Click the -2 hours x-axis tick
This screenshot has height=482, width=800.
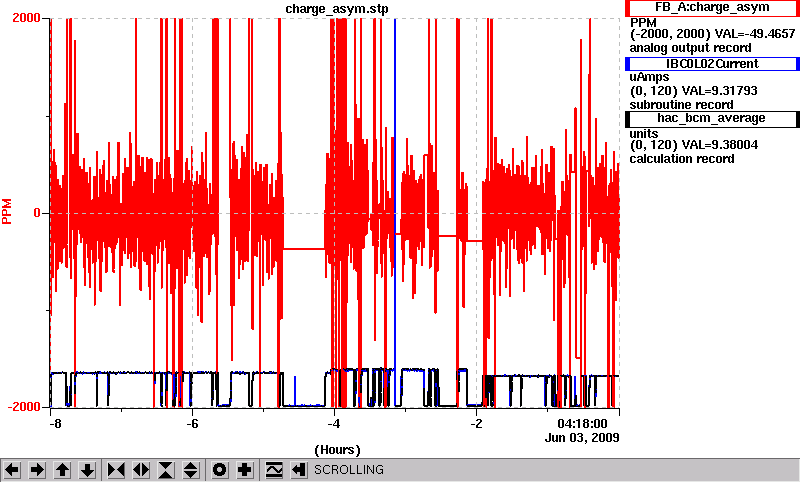[x=476, y=424]
